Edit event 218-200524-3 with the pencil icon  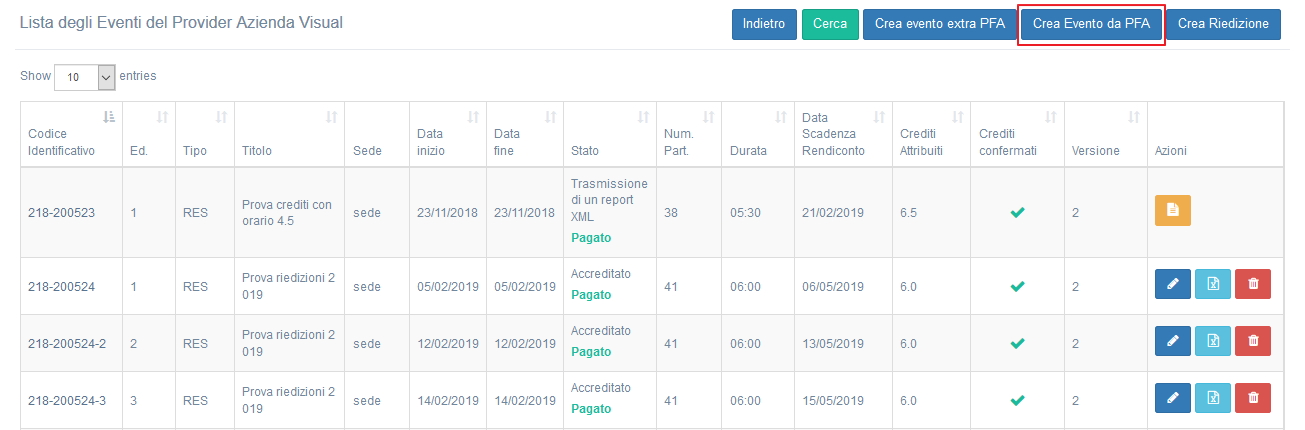click(x=1172, y=399)
